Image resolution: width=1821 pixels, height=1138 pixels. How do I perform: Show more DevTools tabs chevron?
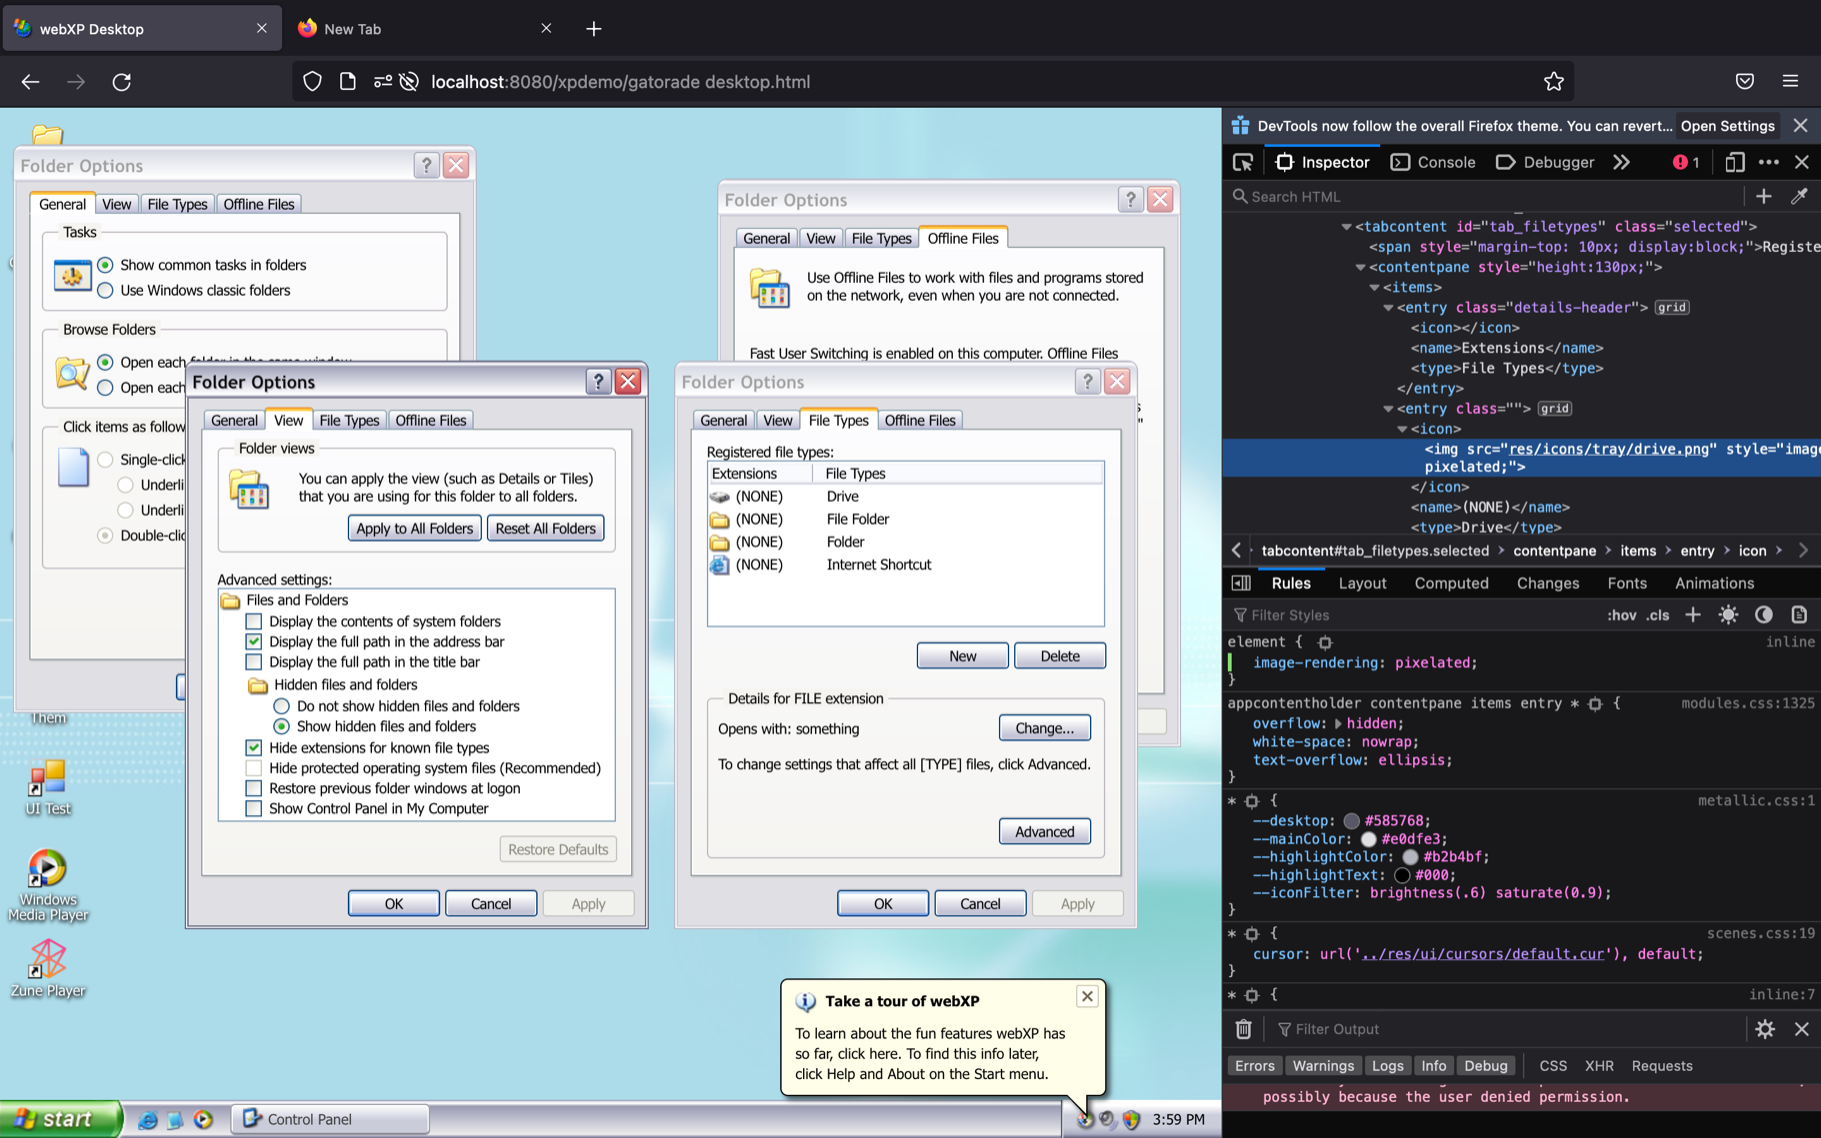tap(1621, 162)
